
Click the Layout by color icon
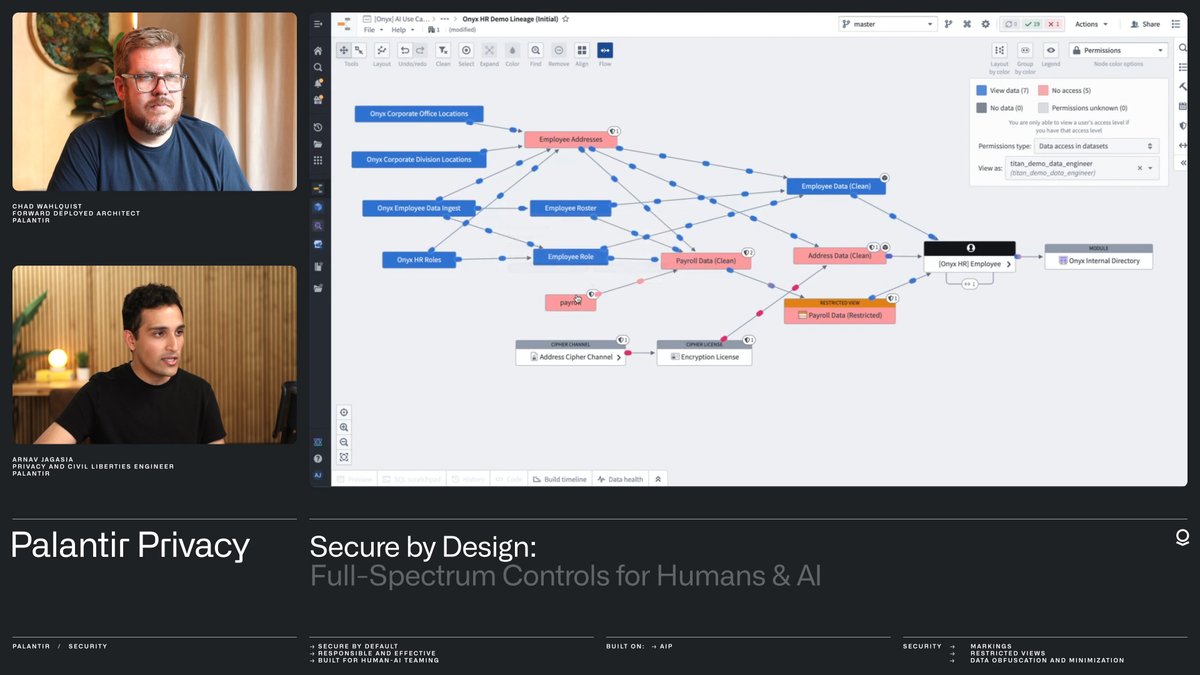coord(999,50)
